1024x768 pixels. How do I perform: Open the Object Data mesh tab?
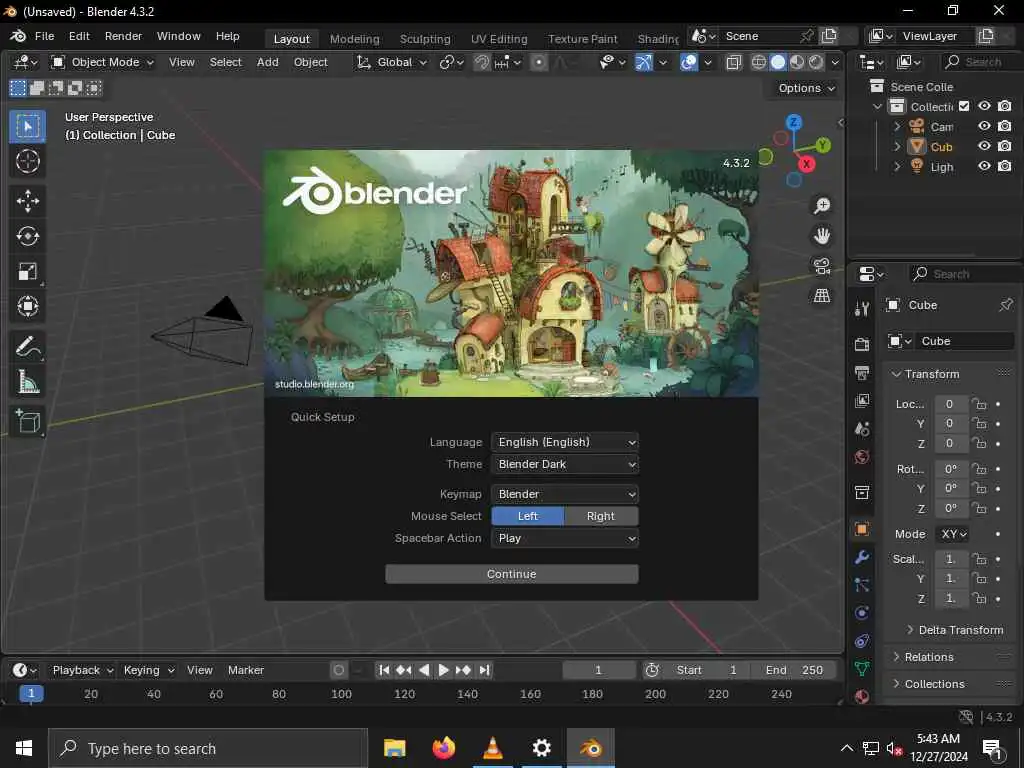pyautogui.click(x=862, y=669)
